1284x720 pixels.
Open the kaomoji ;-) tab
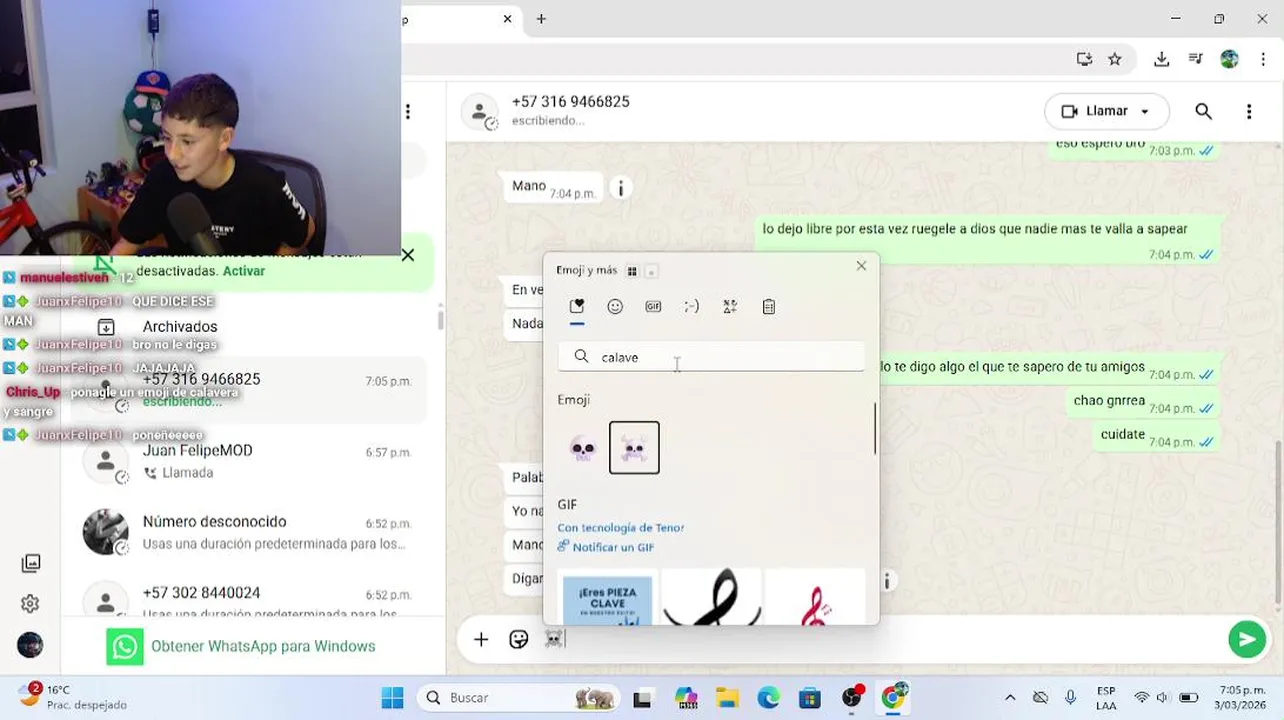pos(692,307)
